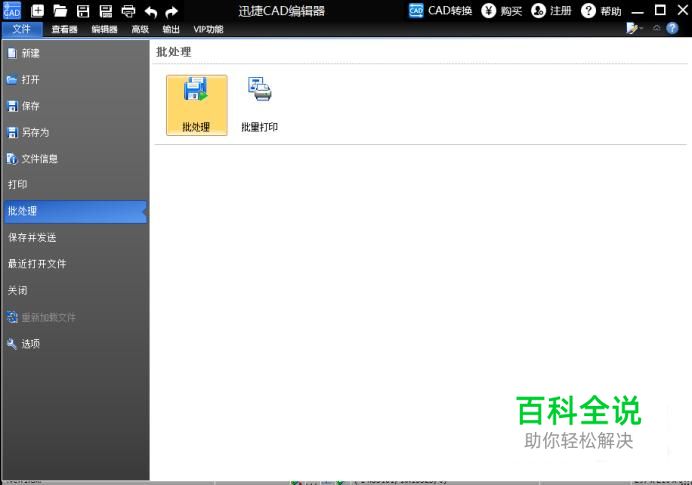The width and height of the screenshot is (692, 485).
Task: Click the blue help question-mark icon
Action: pos(672,28)
